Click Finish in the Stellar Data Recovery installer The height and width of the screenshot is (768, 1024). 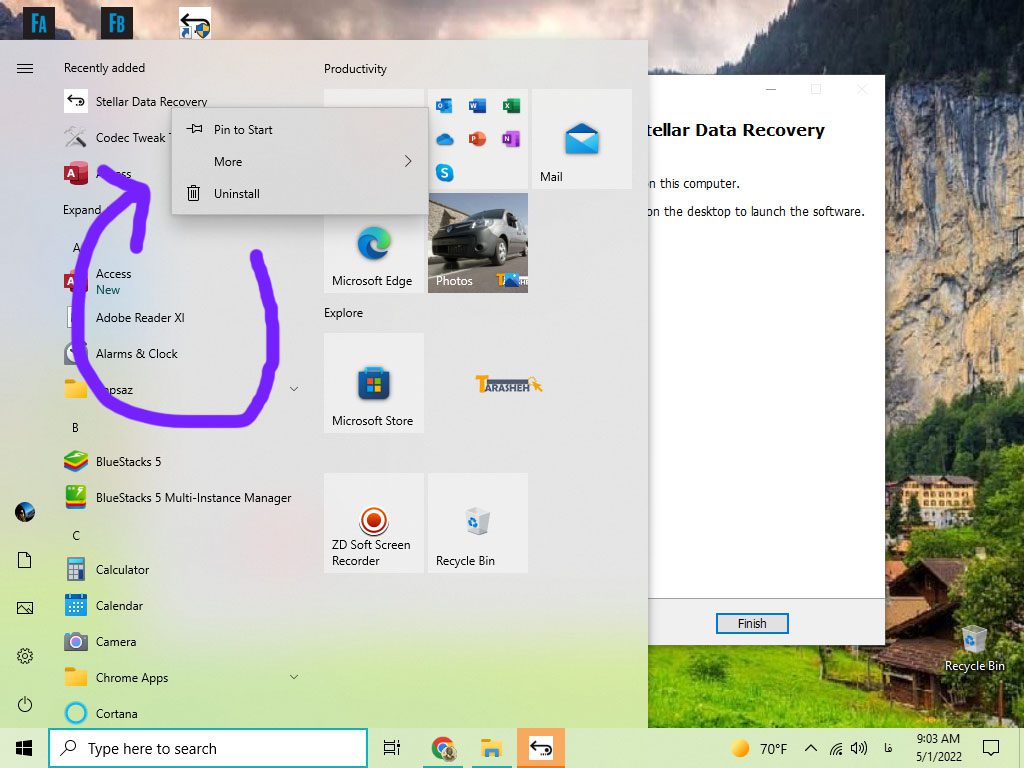752,623
